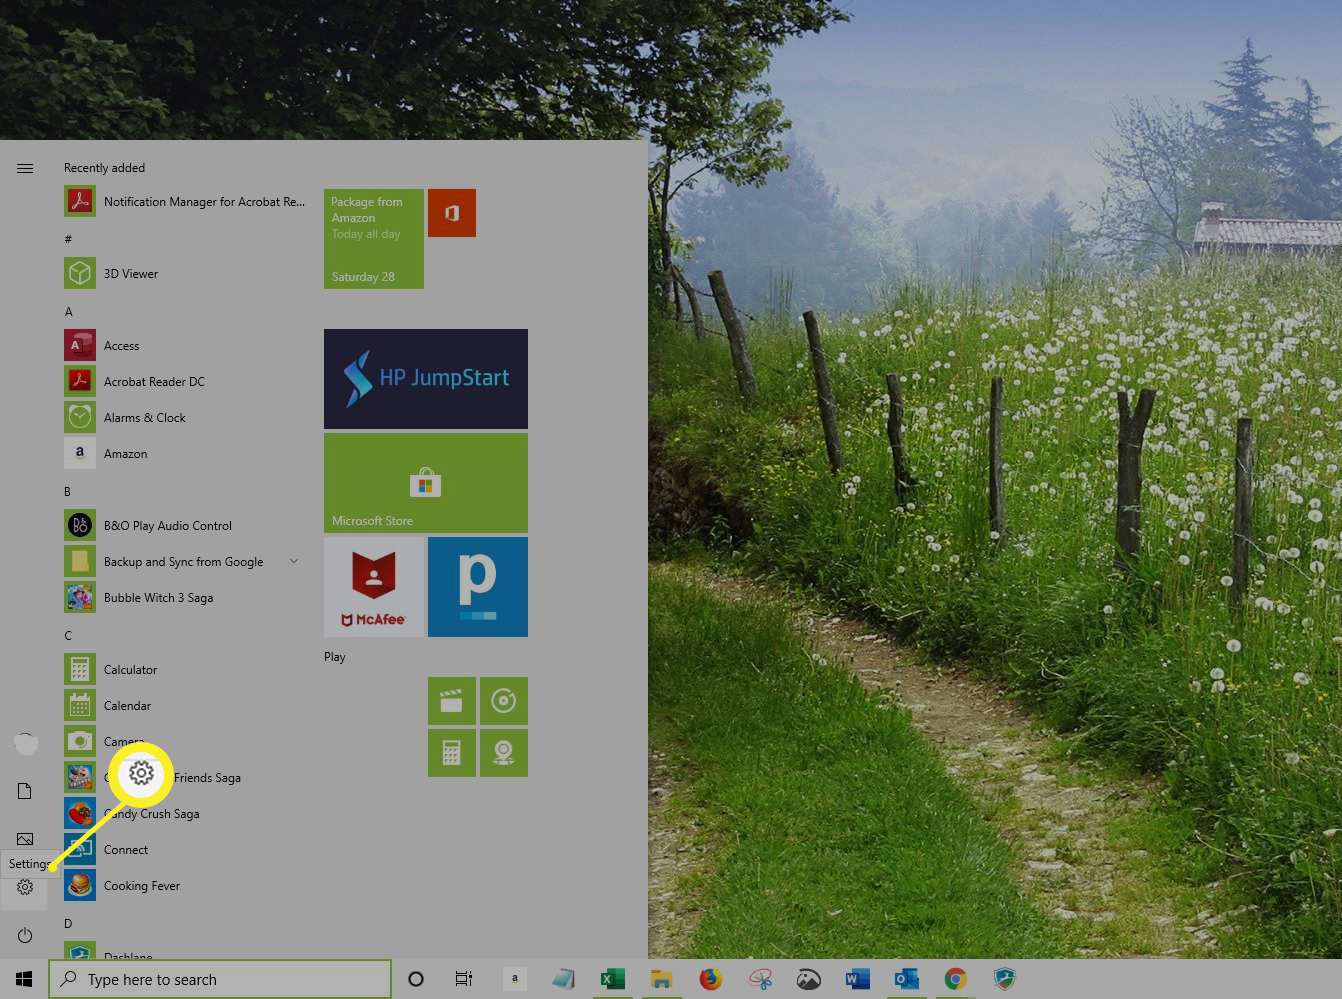The image size is (1342, 999).
Task: Jump to letter C section header
Action: tap(68, 636)
